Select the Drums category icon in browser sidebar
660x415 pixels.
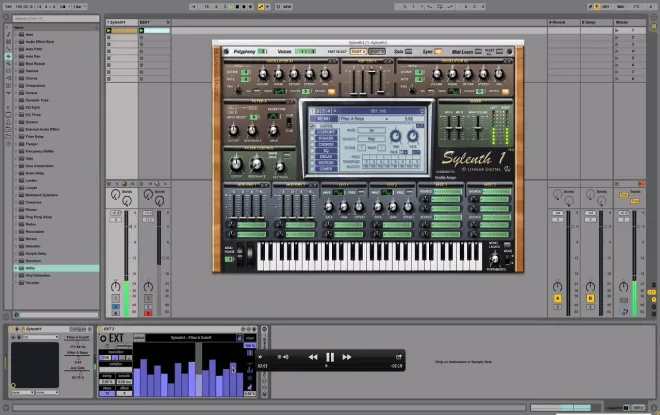(8, 42)
